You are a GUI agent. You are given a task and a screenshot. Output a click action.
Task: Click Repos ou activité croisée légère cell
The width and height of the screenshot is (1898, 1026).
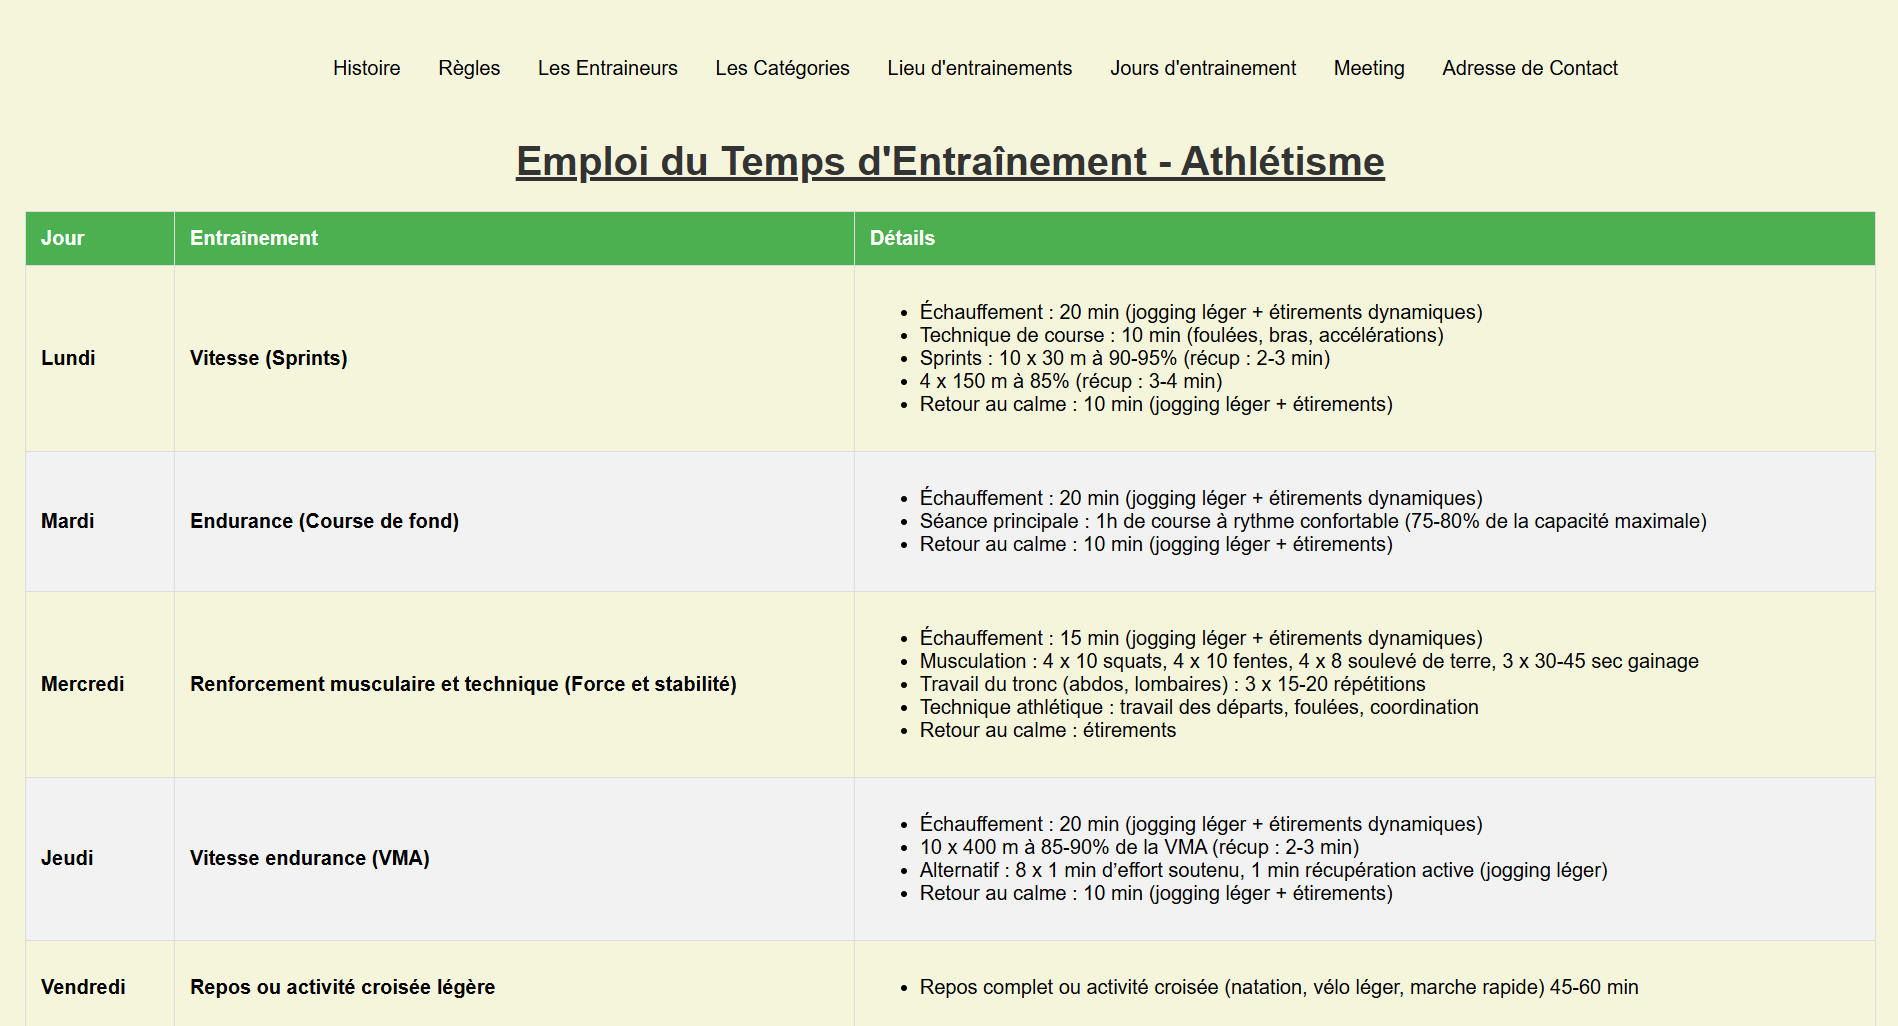click(x=342, y=987)
